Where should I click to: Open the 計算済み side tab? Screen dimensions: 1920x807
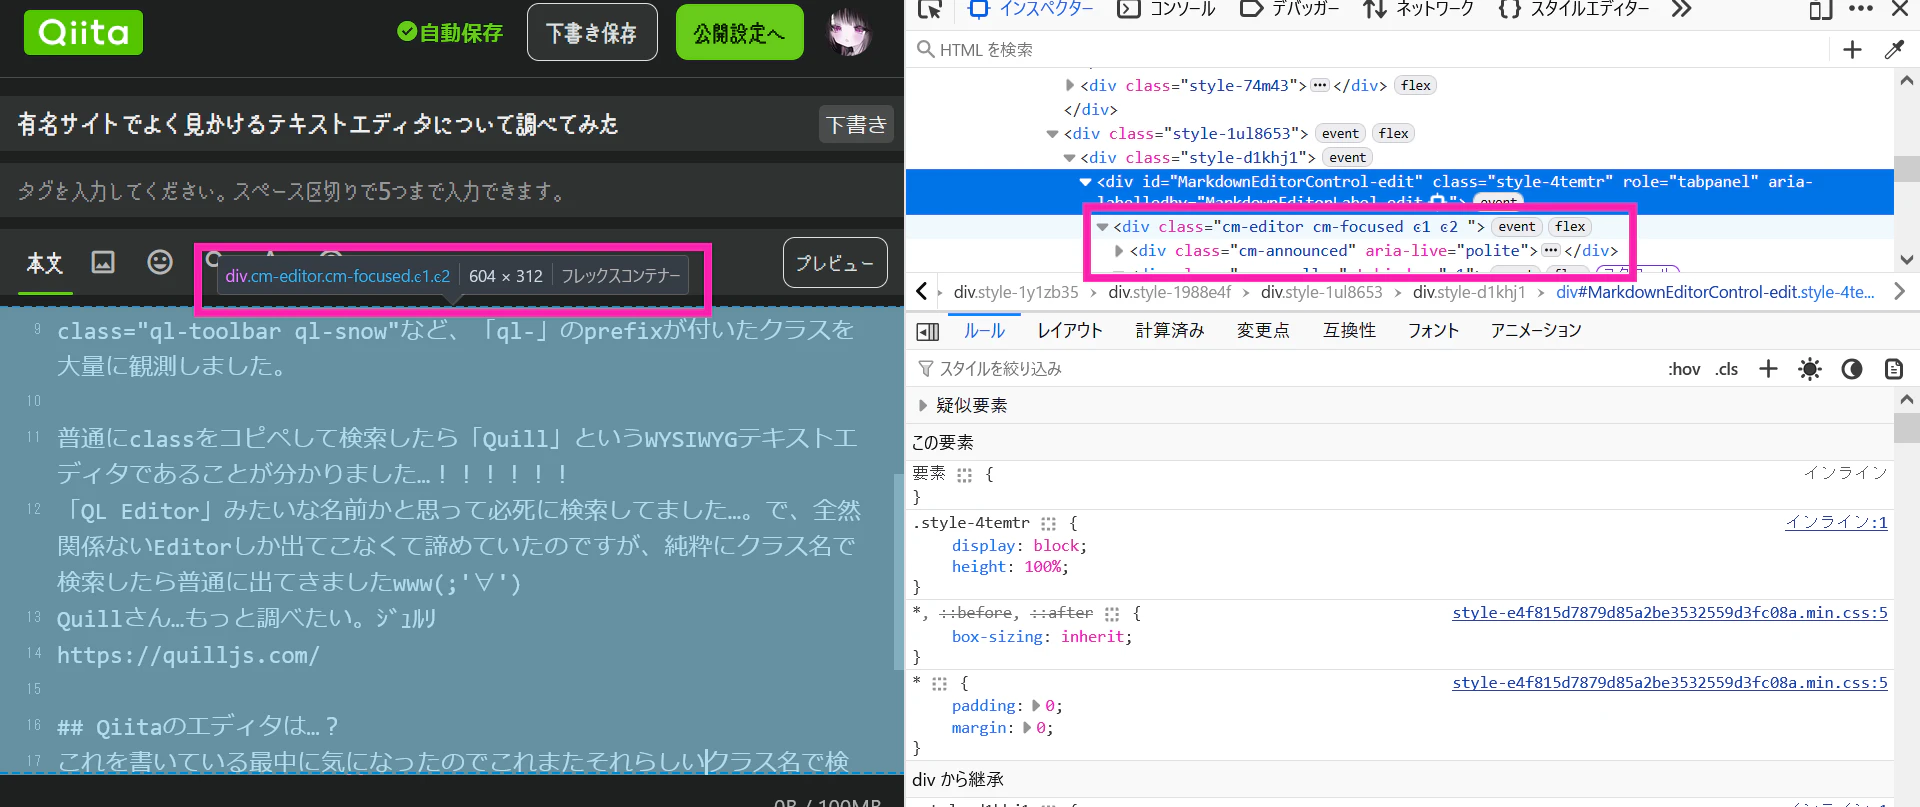[1170, 331]
